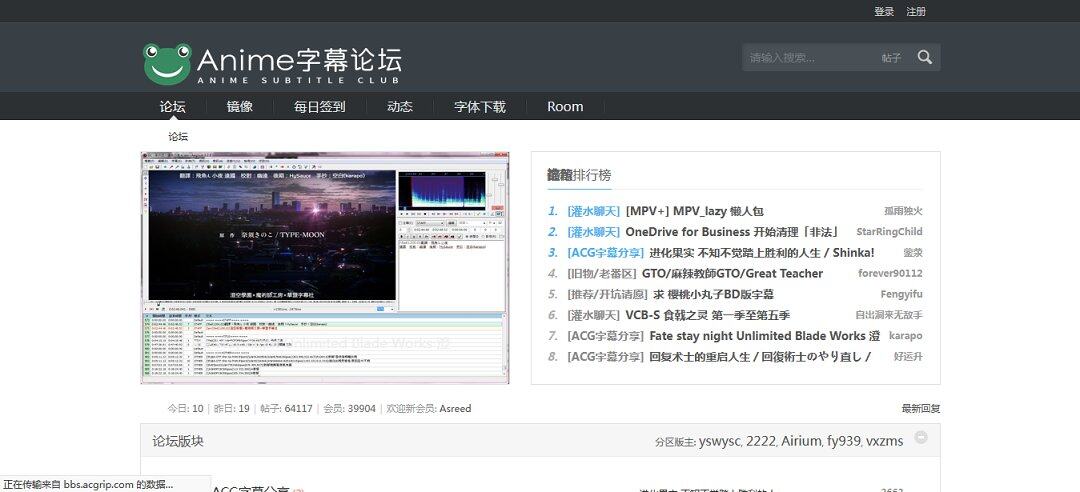Open the Room navigation tab
This screenshot has height=492, width=1080.
pyautogui.click(x=565, y=107)
